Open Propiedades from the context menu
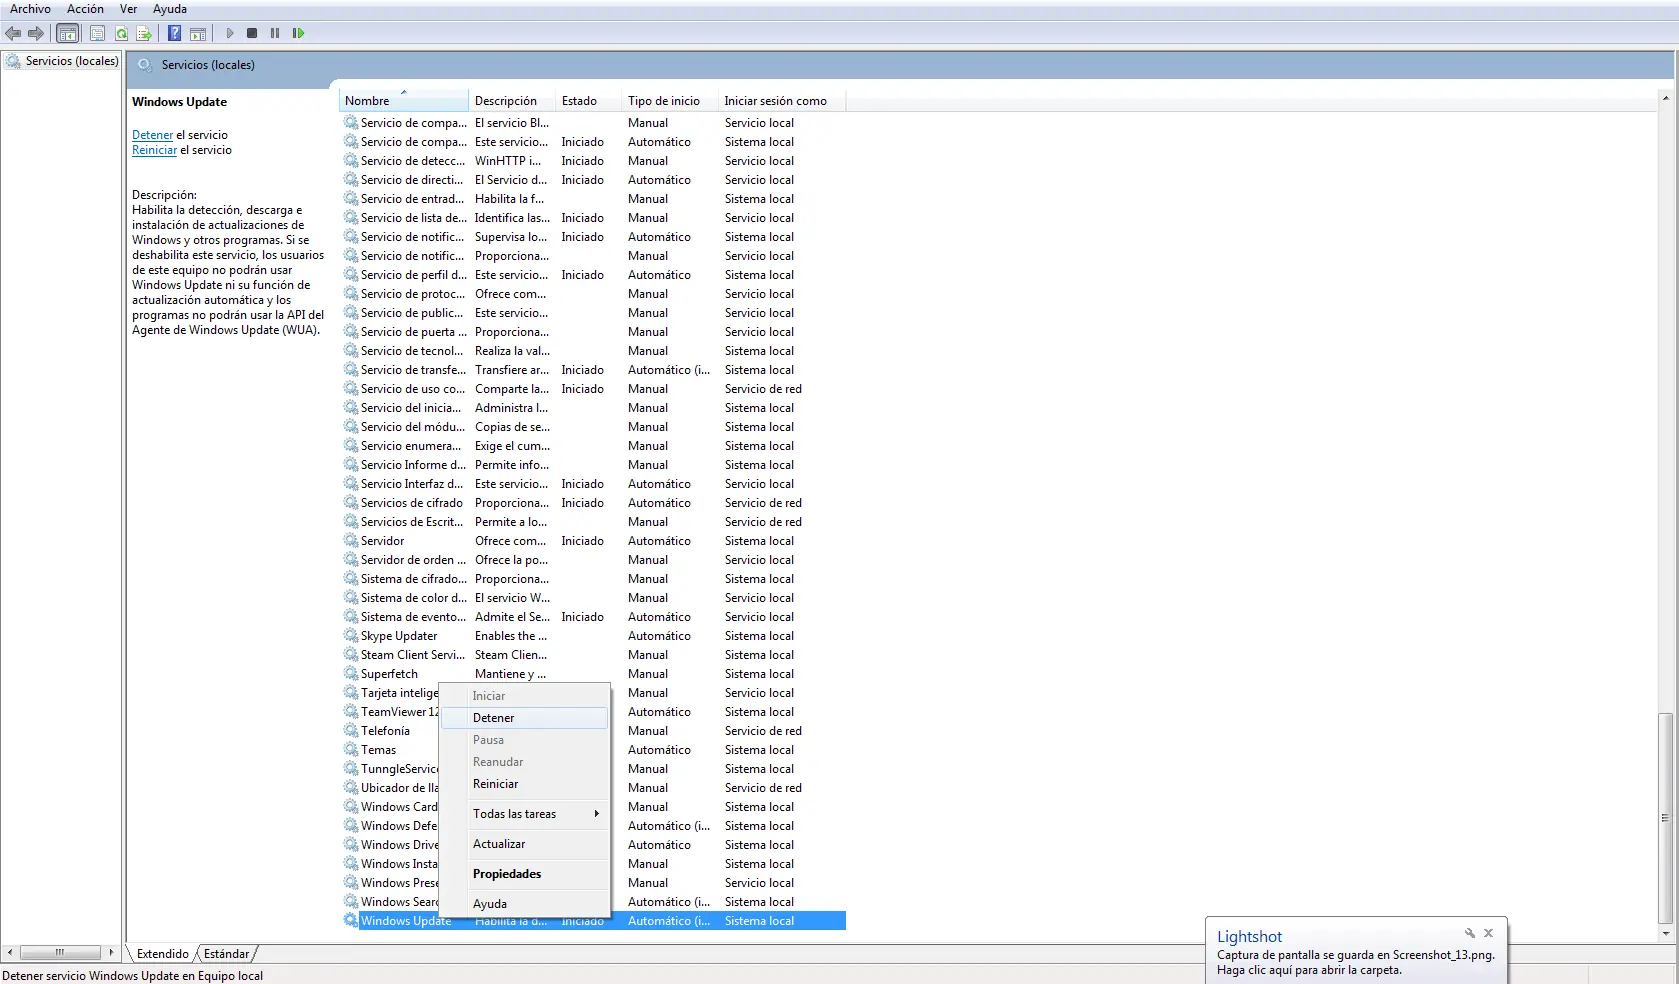 [x=525, y=874]
